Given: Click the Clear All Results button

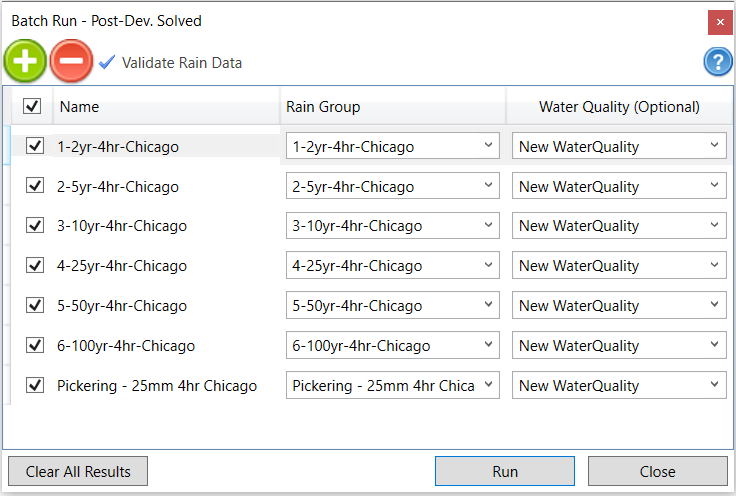Looking at the screenshot, I should [x=77, y=471].
